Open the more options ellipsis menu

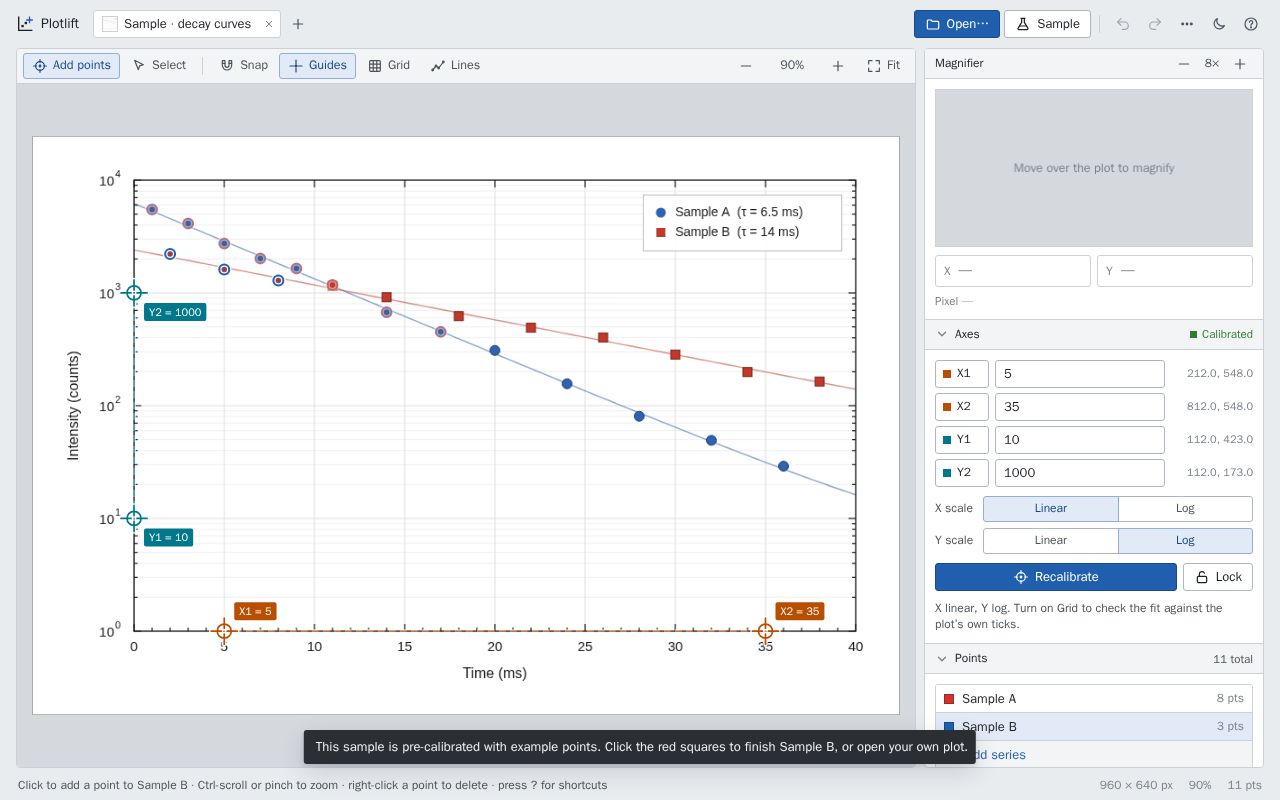[1187, 24]
